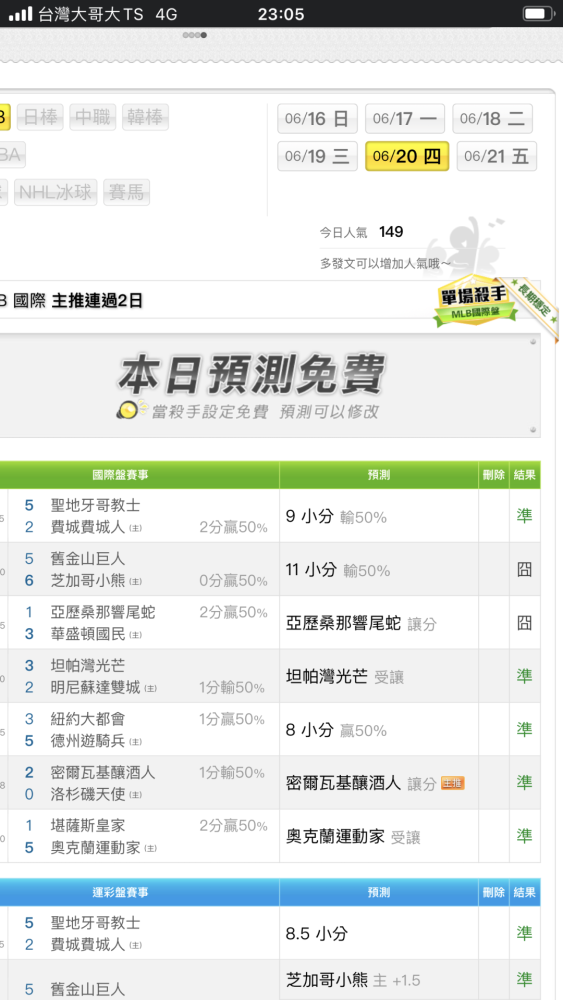Select the 06/16 日 date button

click(317, 119)
